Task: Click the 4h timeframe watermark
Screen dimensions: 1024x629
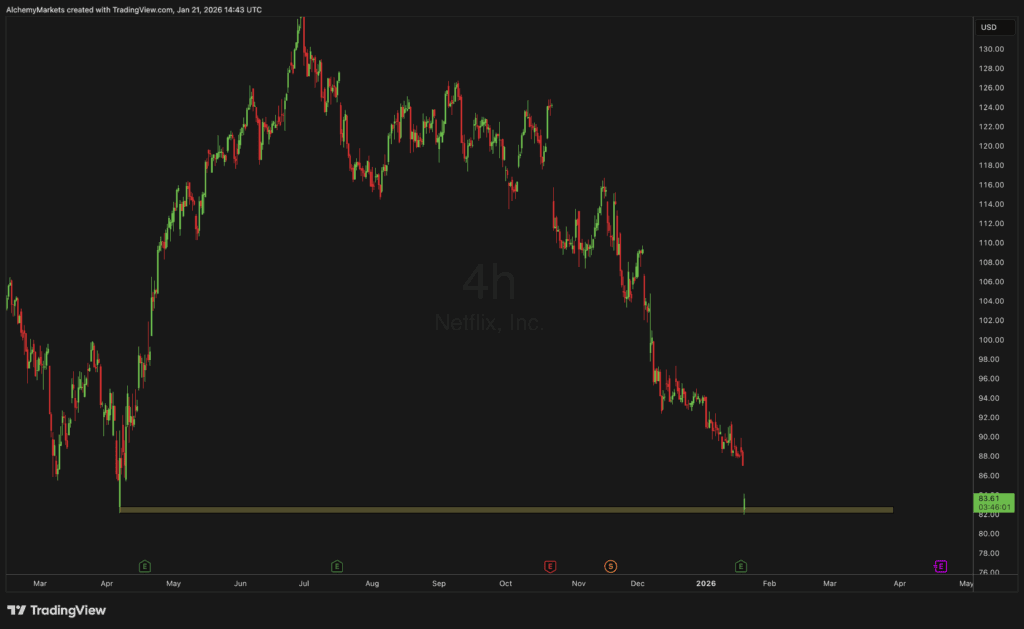Action: [x=489, y=282]
